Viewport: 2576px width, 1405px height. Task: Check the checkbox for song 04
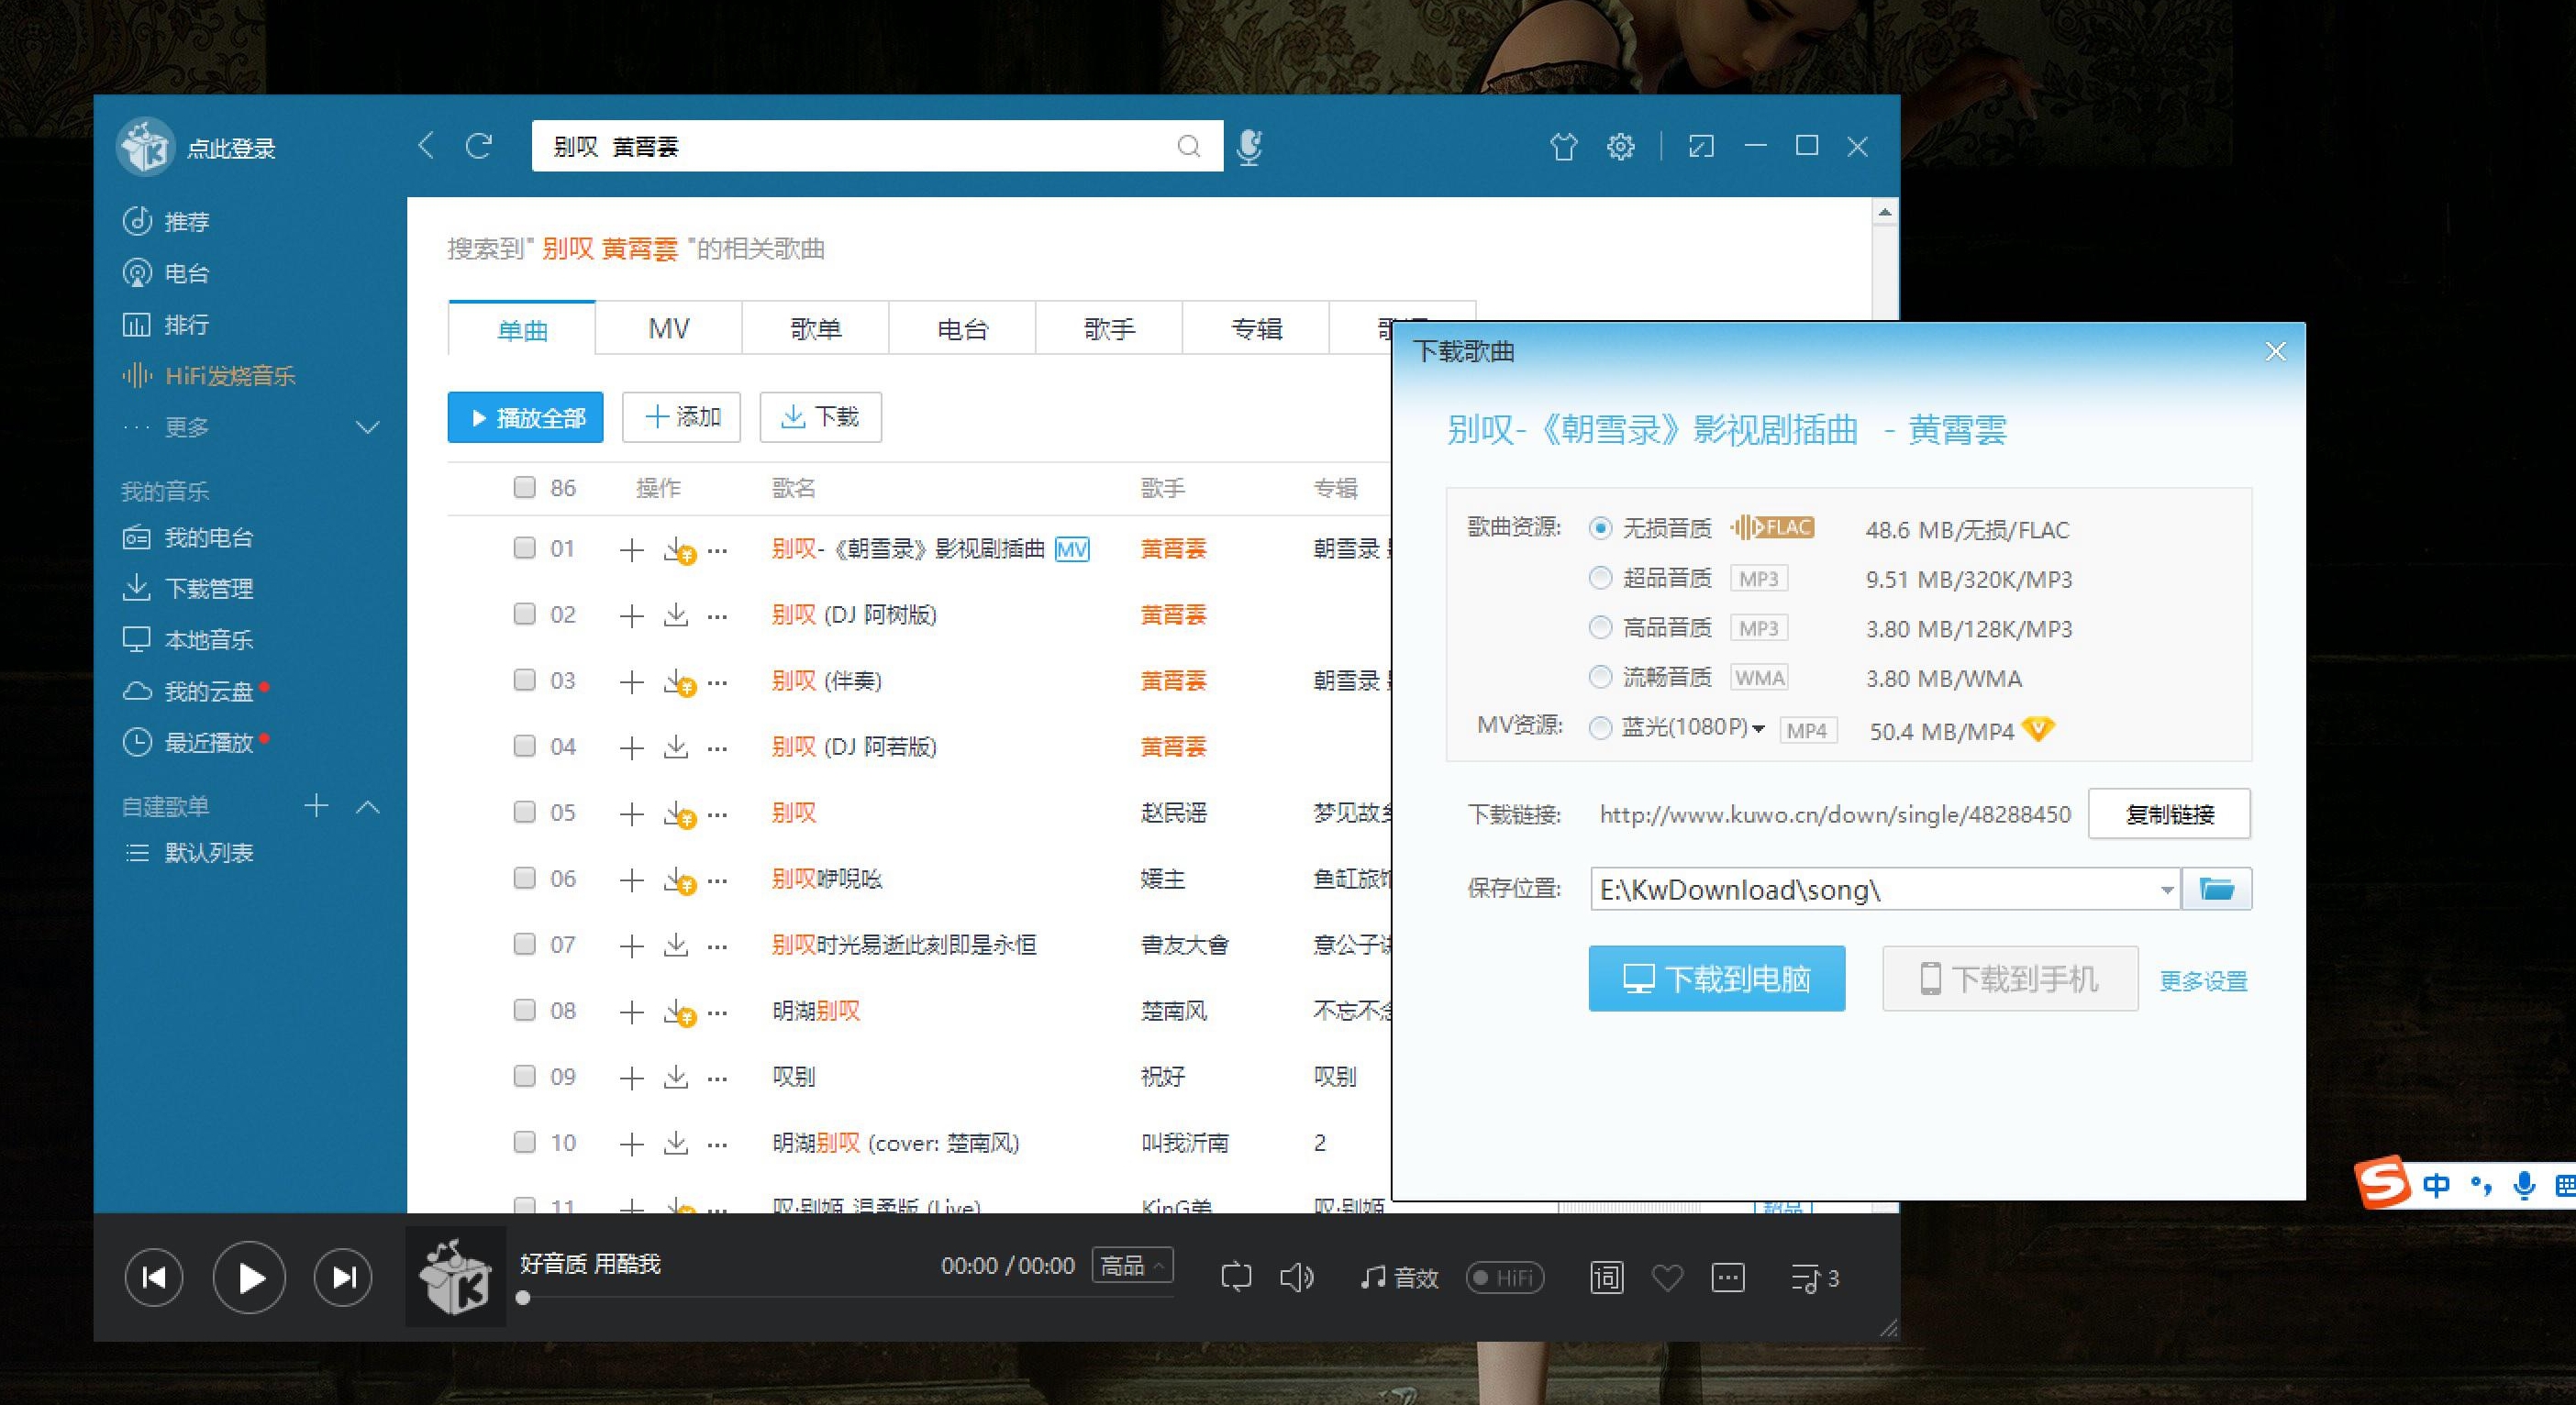pyautogui.click(x=524, y=746)
